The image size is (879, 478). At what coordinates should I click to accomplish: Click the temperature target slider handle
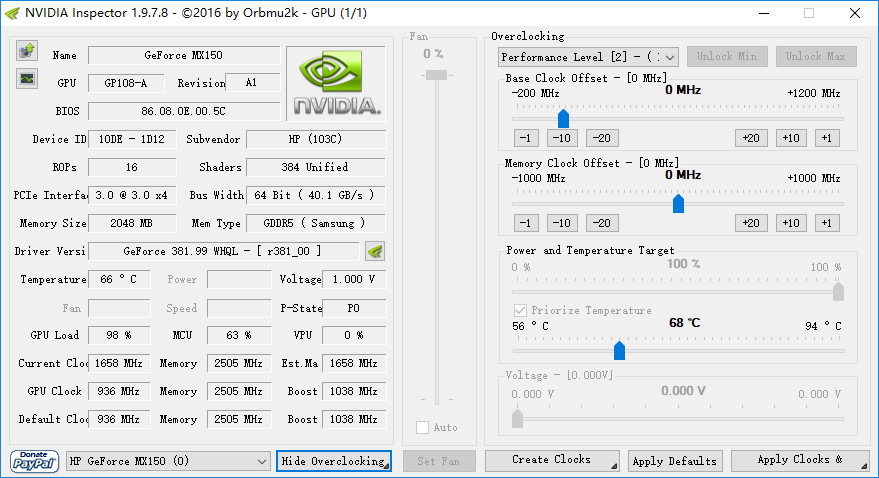tap(619, 350)
